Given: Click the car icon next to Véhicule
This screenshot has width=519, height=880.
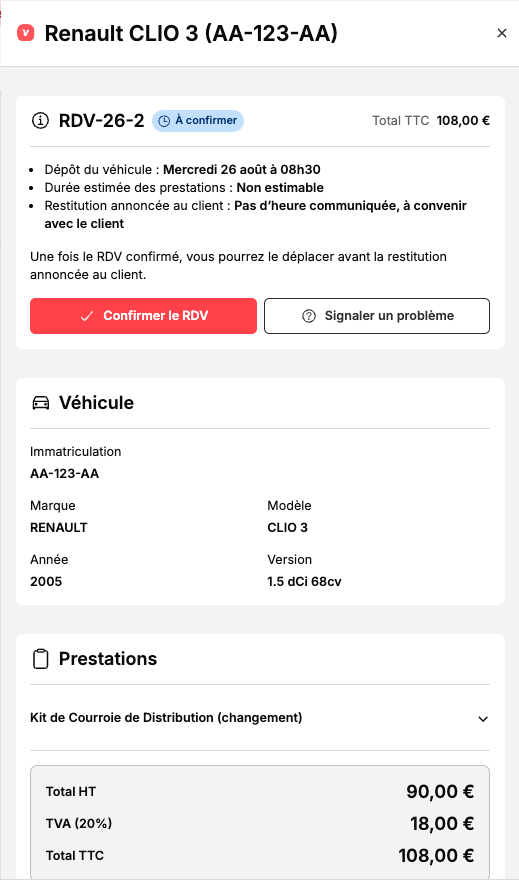Looking at the screenshot, I should coord(40,403).
